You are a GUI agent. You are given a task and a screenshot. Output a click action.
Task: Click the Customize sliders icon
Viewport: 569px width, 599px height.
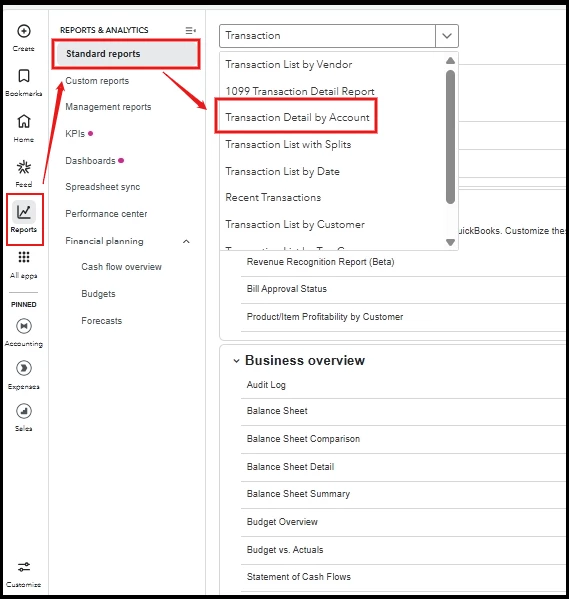24,567
